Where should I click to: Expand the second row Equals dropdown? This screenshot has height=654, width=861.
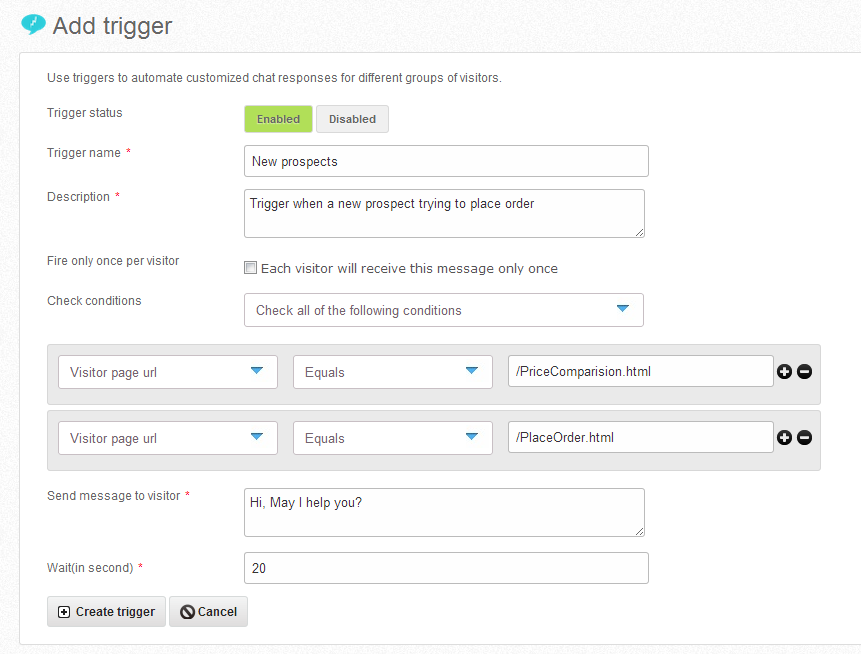click(393, 438)
